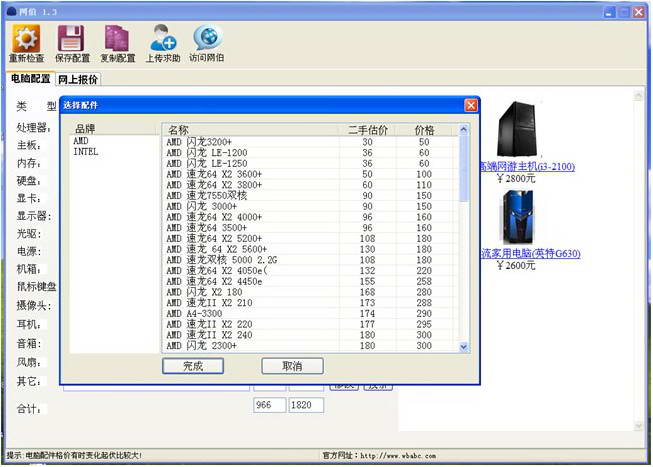Select the AMD brand
Image resolution: width=653 pixels, height=467 pixels.
pyautogui.click(x=81, y=141)
